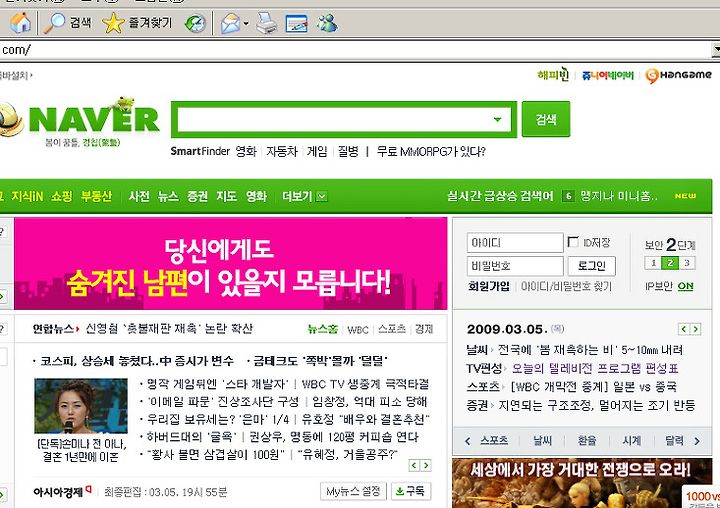Open the SmartFinder 자동차 link
This screenshot has width=720, height=508.
click(x=282, y=151)
